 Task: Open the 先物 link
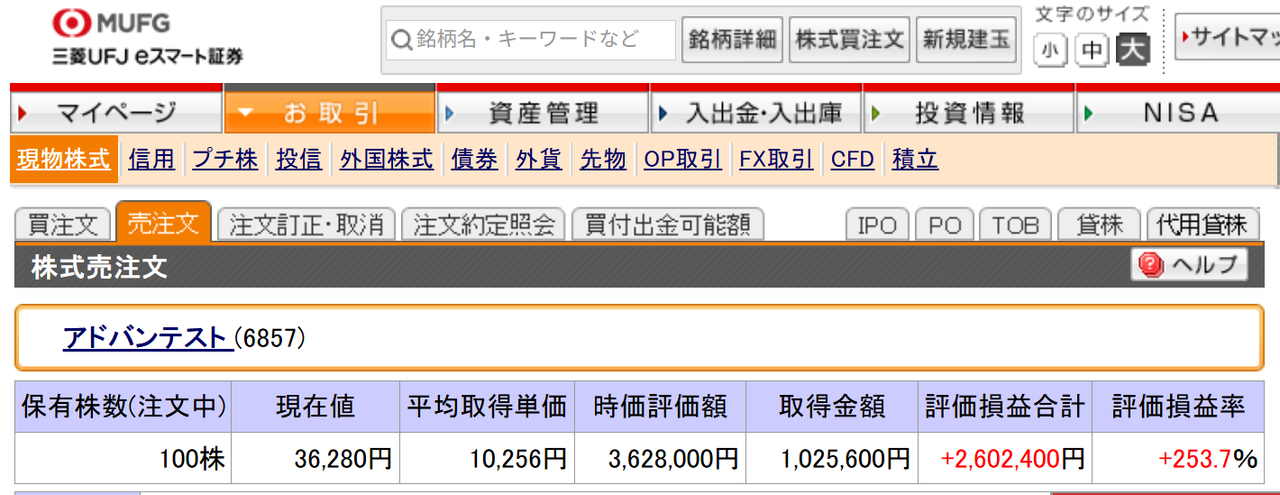pos(603,159)
